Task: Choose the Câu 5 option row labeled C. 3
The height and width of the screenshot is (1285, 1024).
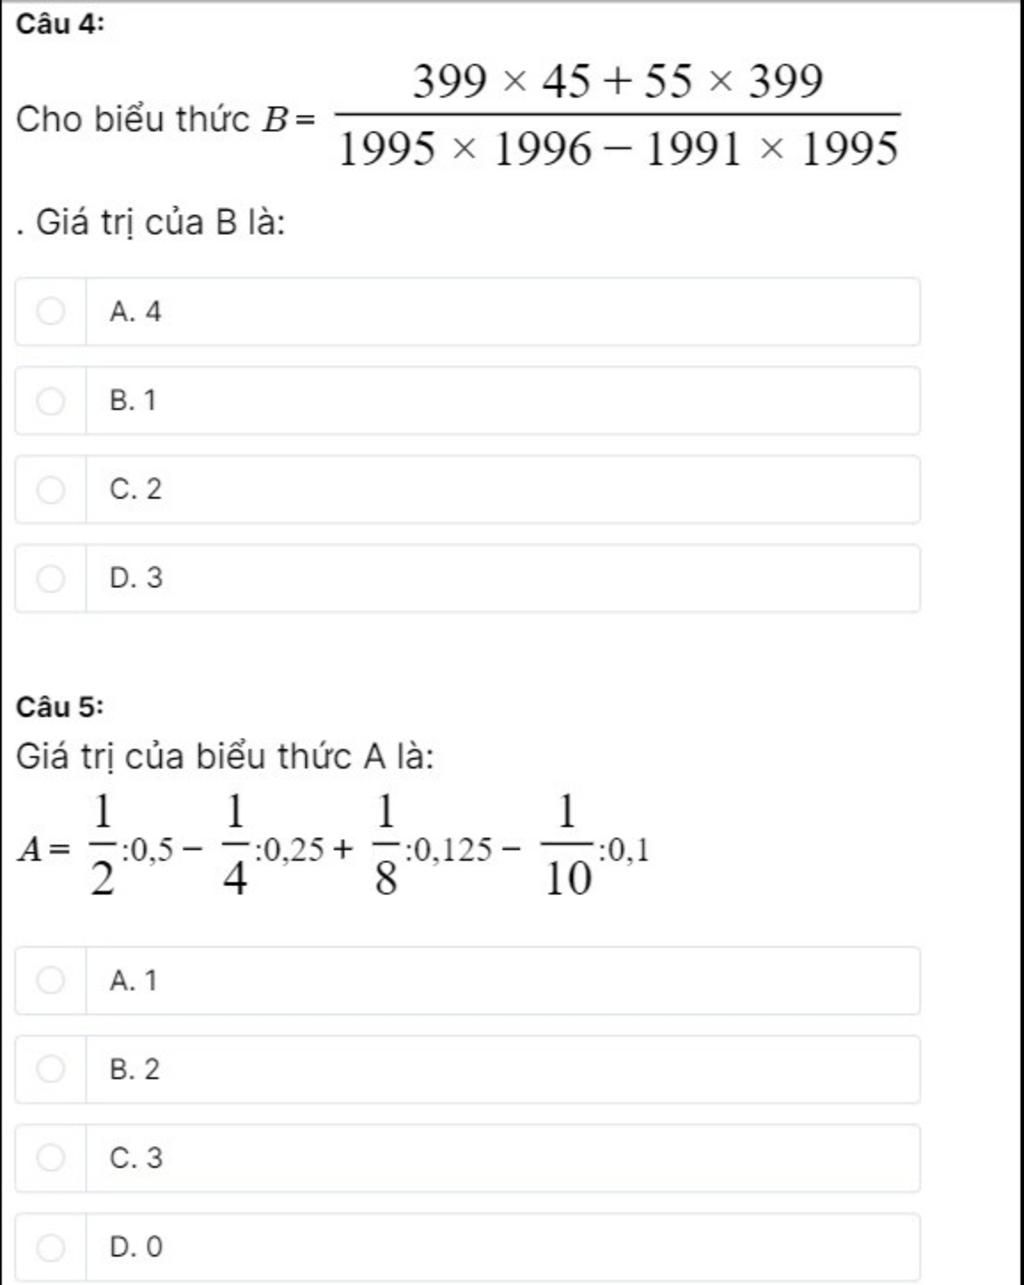Action: (x=467, y=1159)
